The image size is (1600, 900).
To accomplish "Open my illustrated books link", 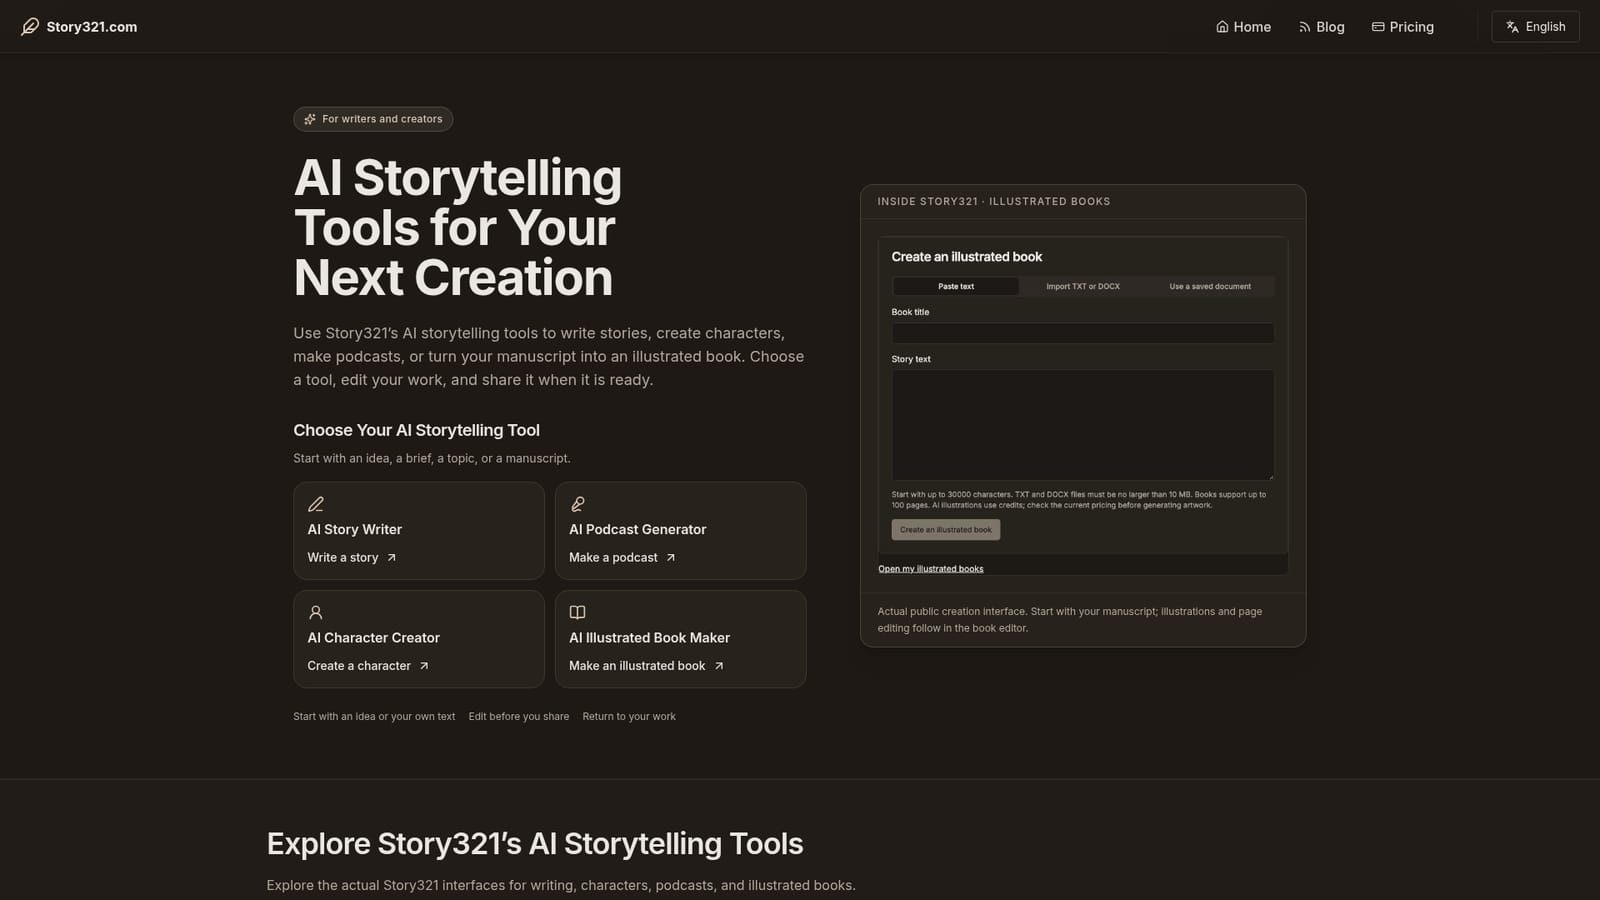I will pyautogui.click(x=931, y=569).
